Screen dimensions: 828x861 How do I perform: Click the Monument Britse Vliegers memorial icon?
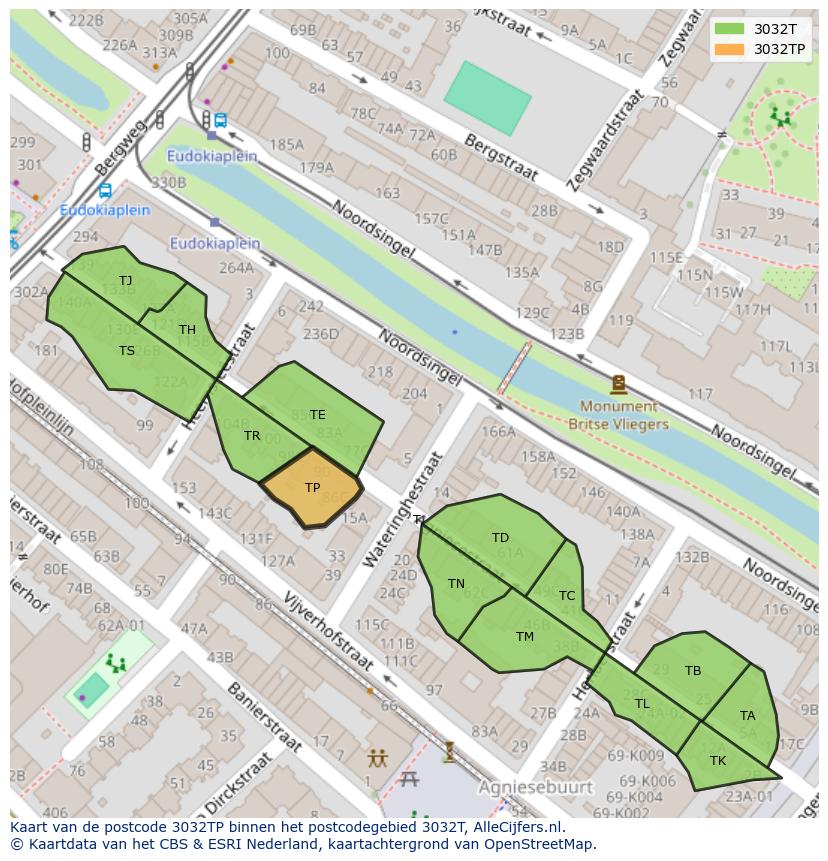point(618,385)
